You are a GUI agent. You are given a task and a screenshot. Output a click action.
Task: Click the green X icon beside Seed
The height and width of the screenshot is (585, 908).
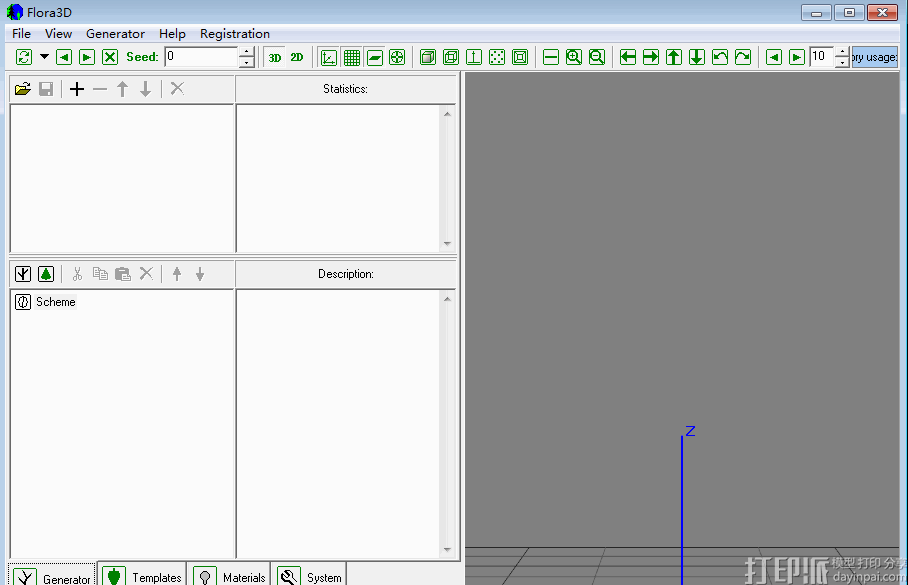pyautogui.click(x=110, y=57)
